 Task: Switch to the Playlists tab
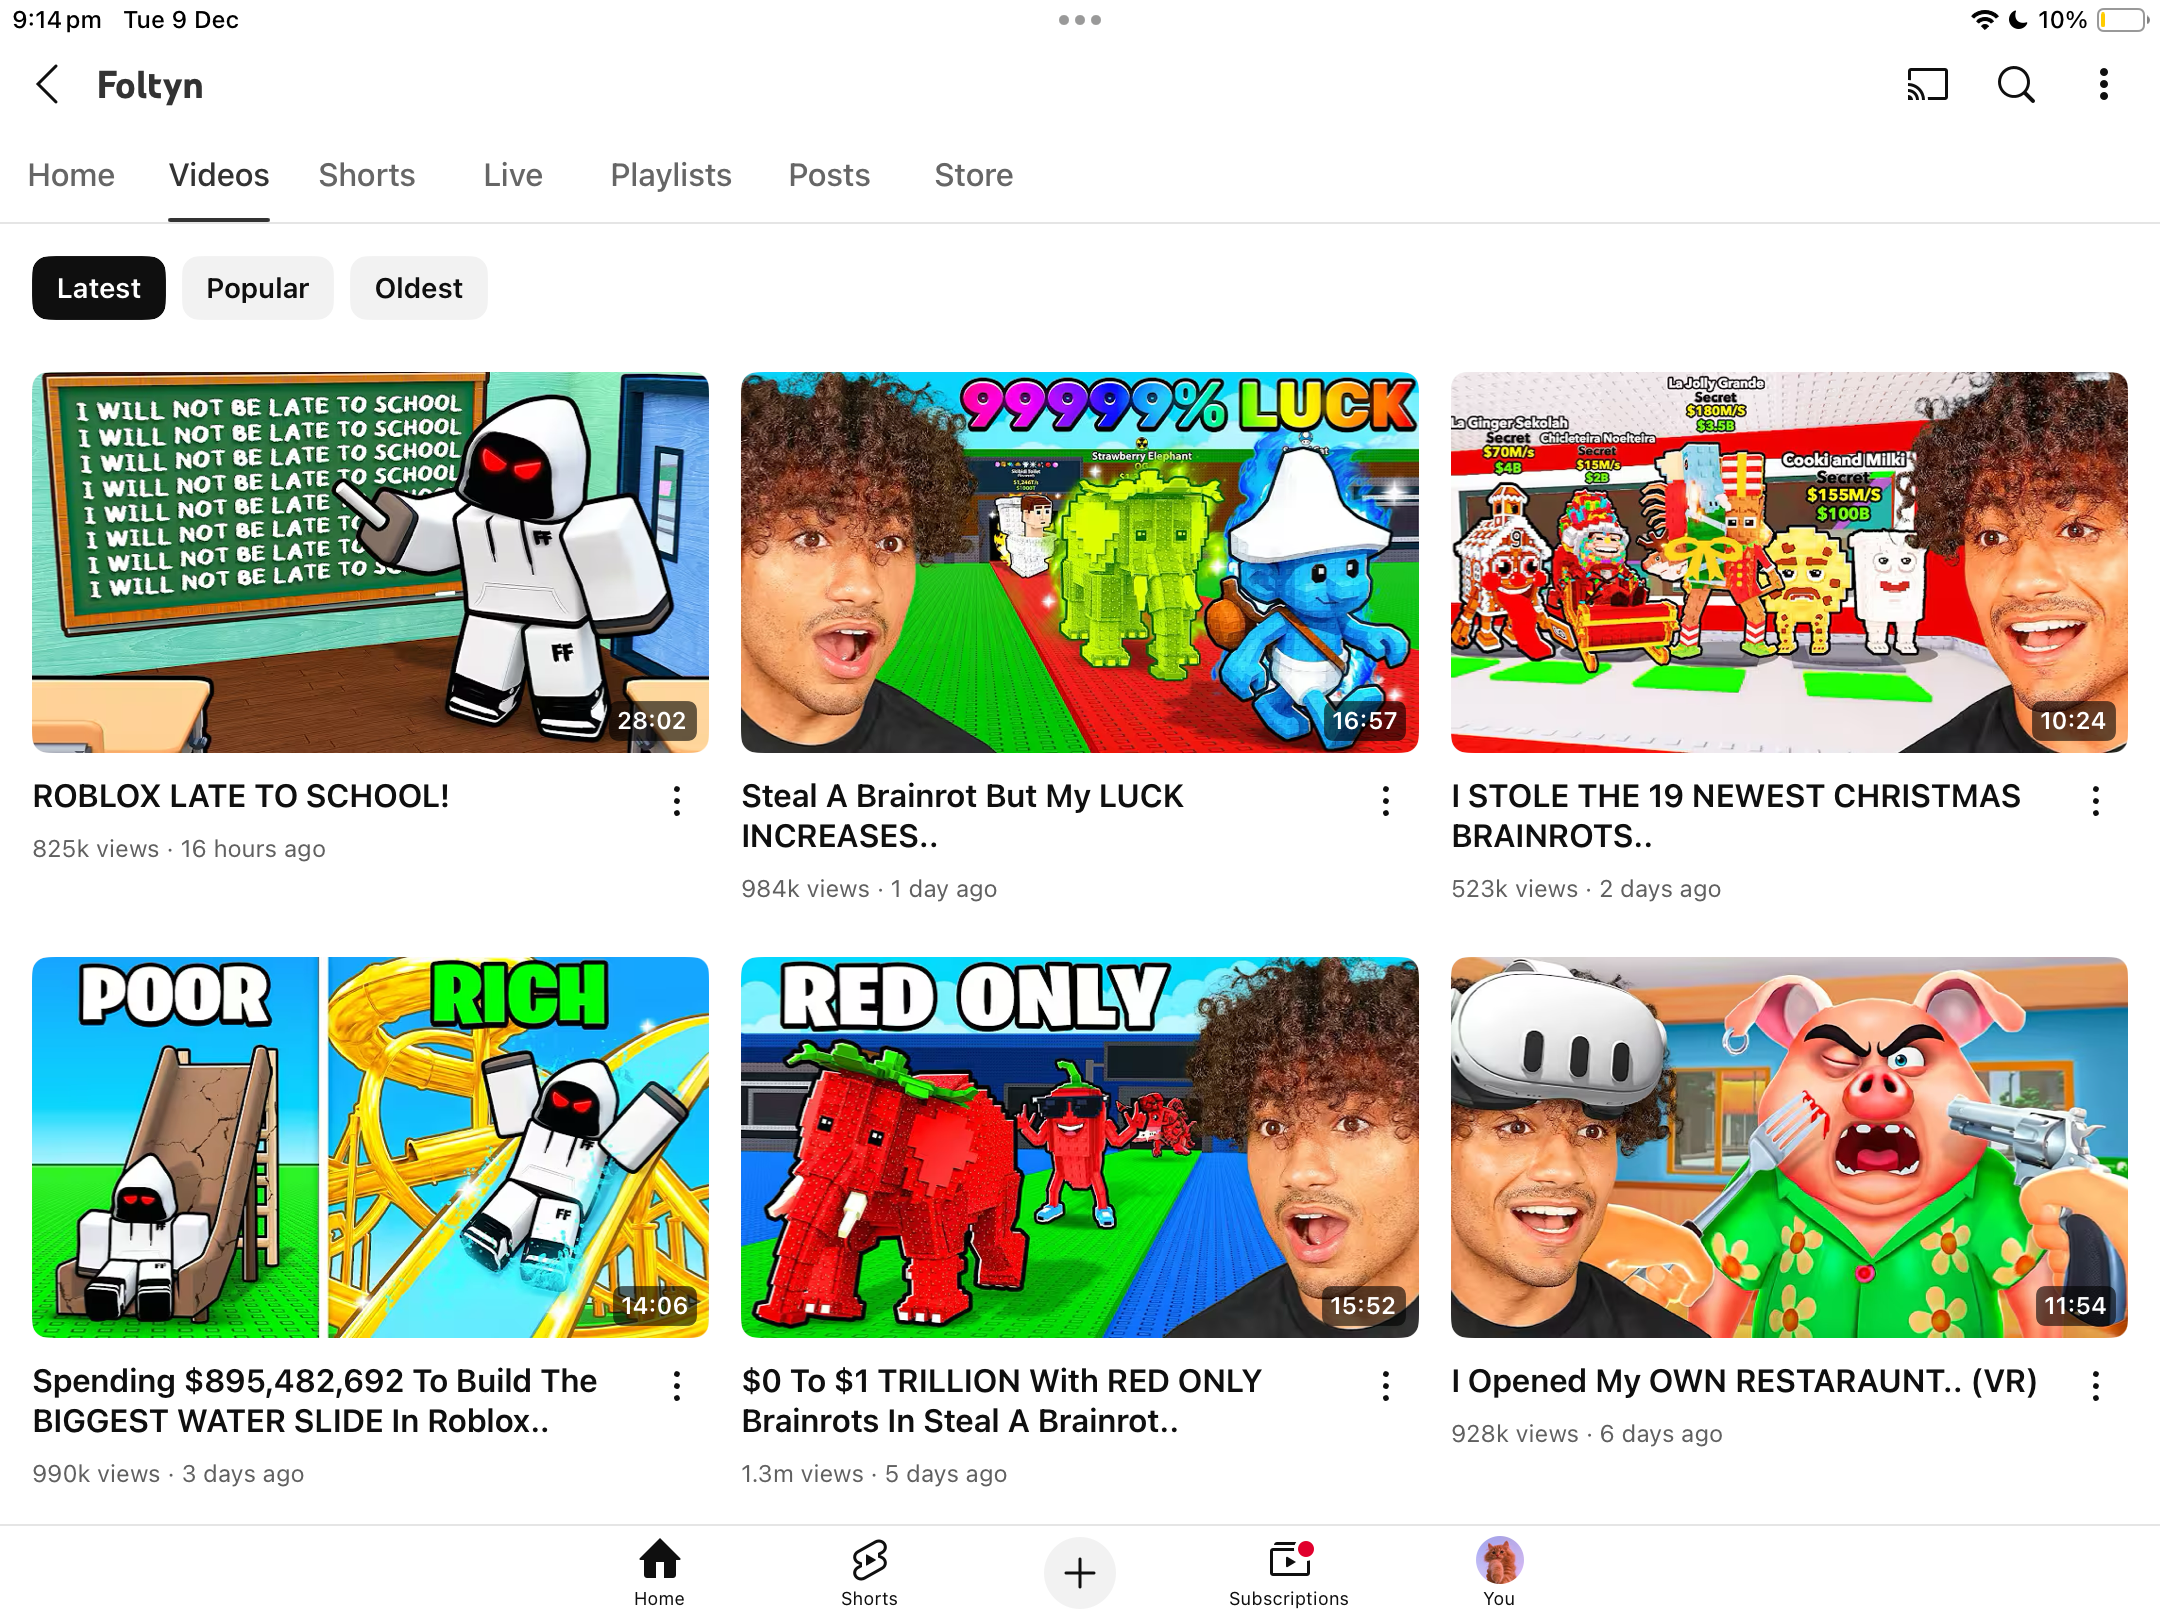[670, 175]
